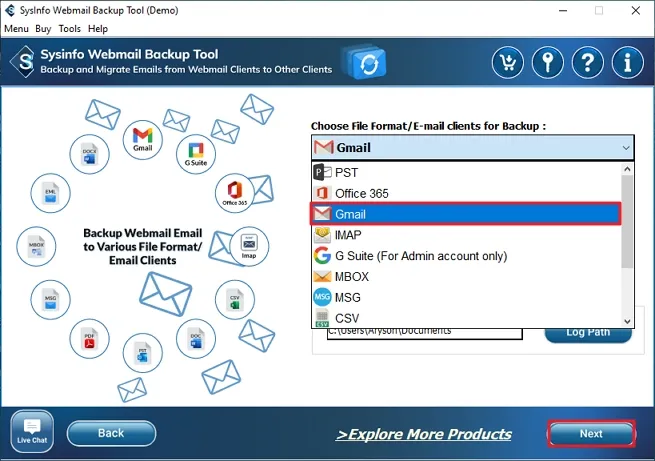Screen dimensions: 655x461
Task: Open the question mark help icon
Action: (x=588, y=63)
